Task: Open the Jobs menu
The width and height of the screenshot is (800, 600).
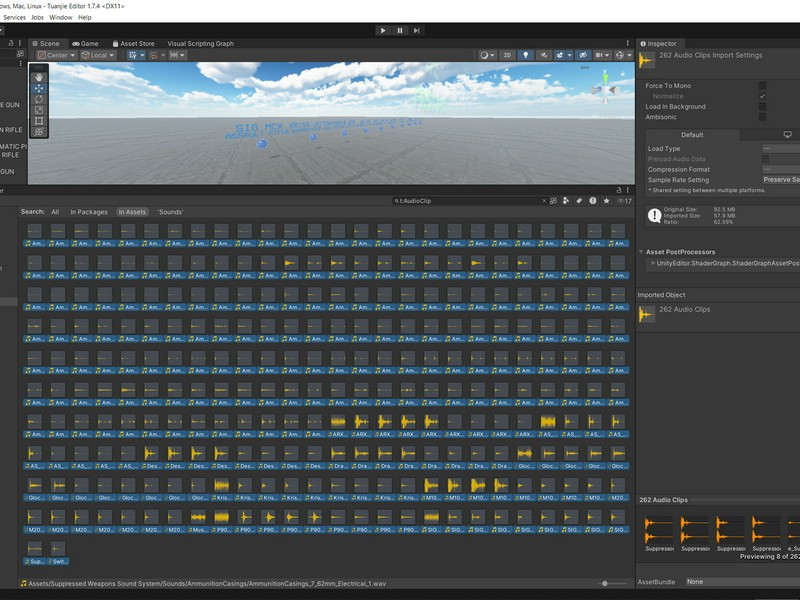Action: [x=37, y=17]
